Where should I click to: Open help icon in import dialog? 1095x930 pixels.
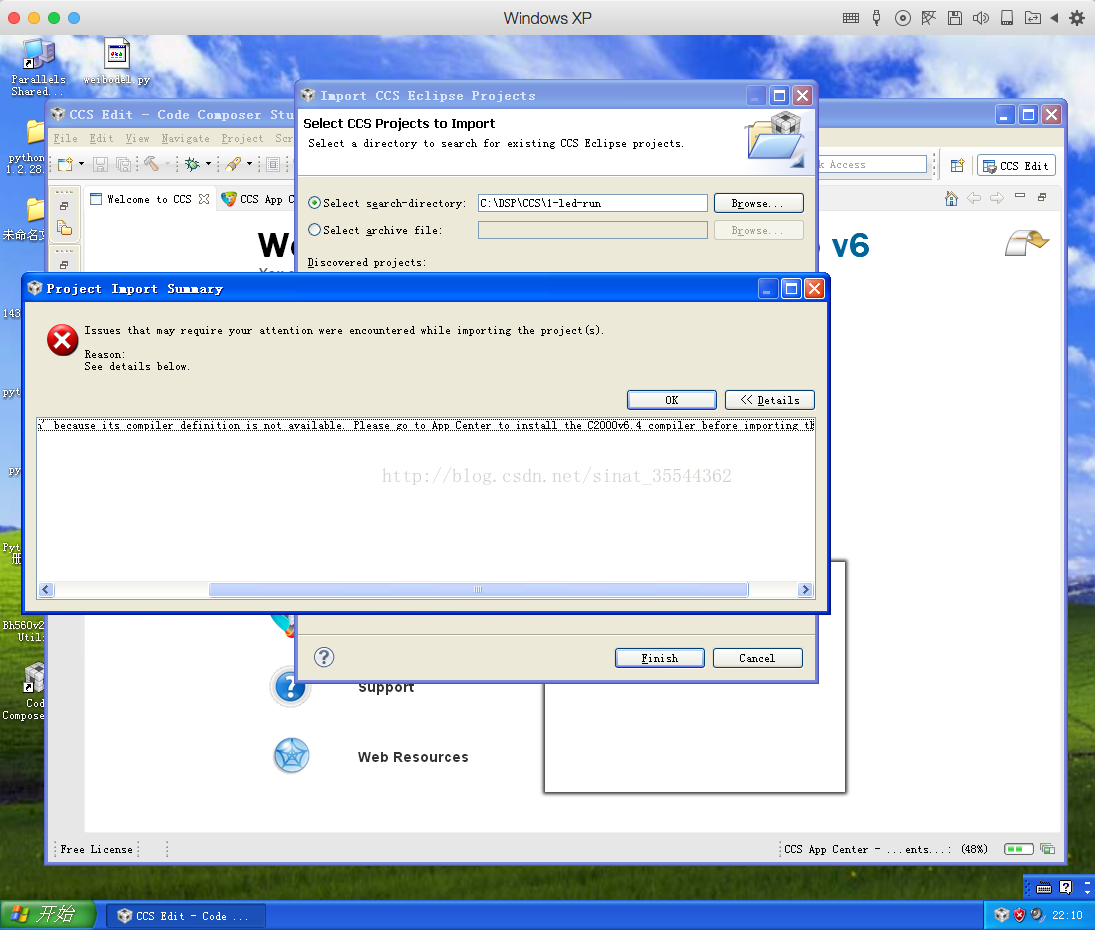[324, 657]
